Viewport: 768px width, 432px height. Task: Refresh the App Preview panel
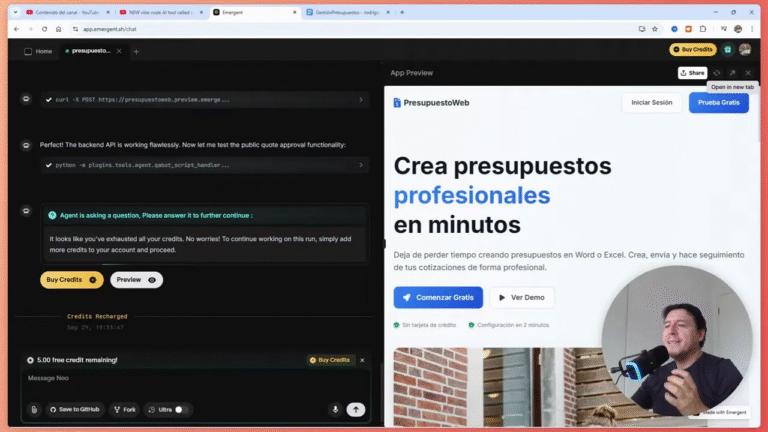coord(717,73)
